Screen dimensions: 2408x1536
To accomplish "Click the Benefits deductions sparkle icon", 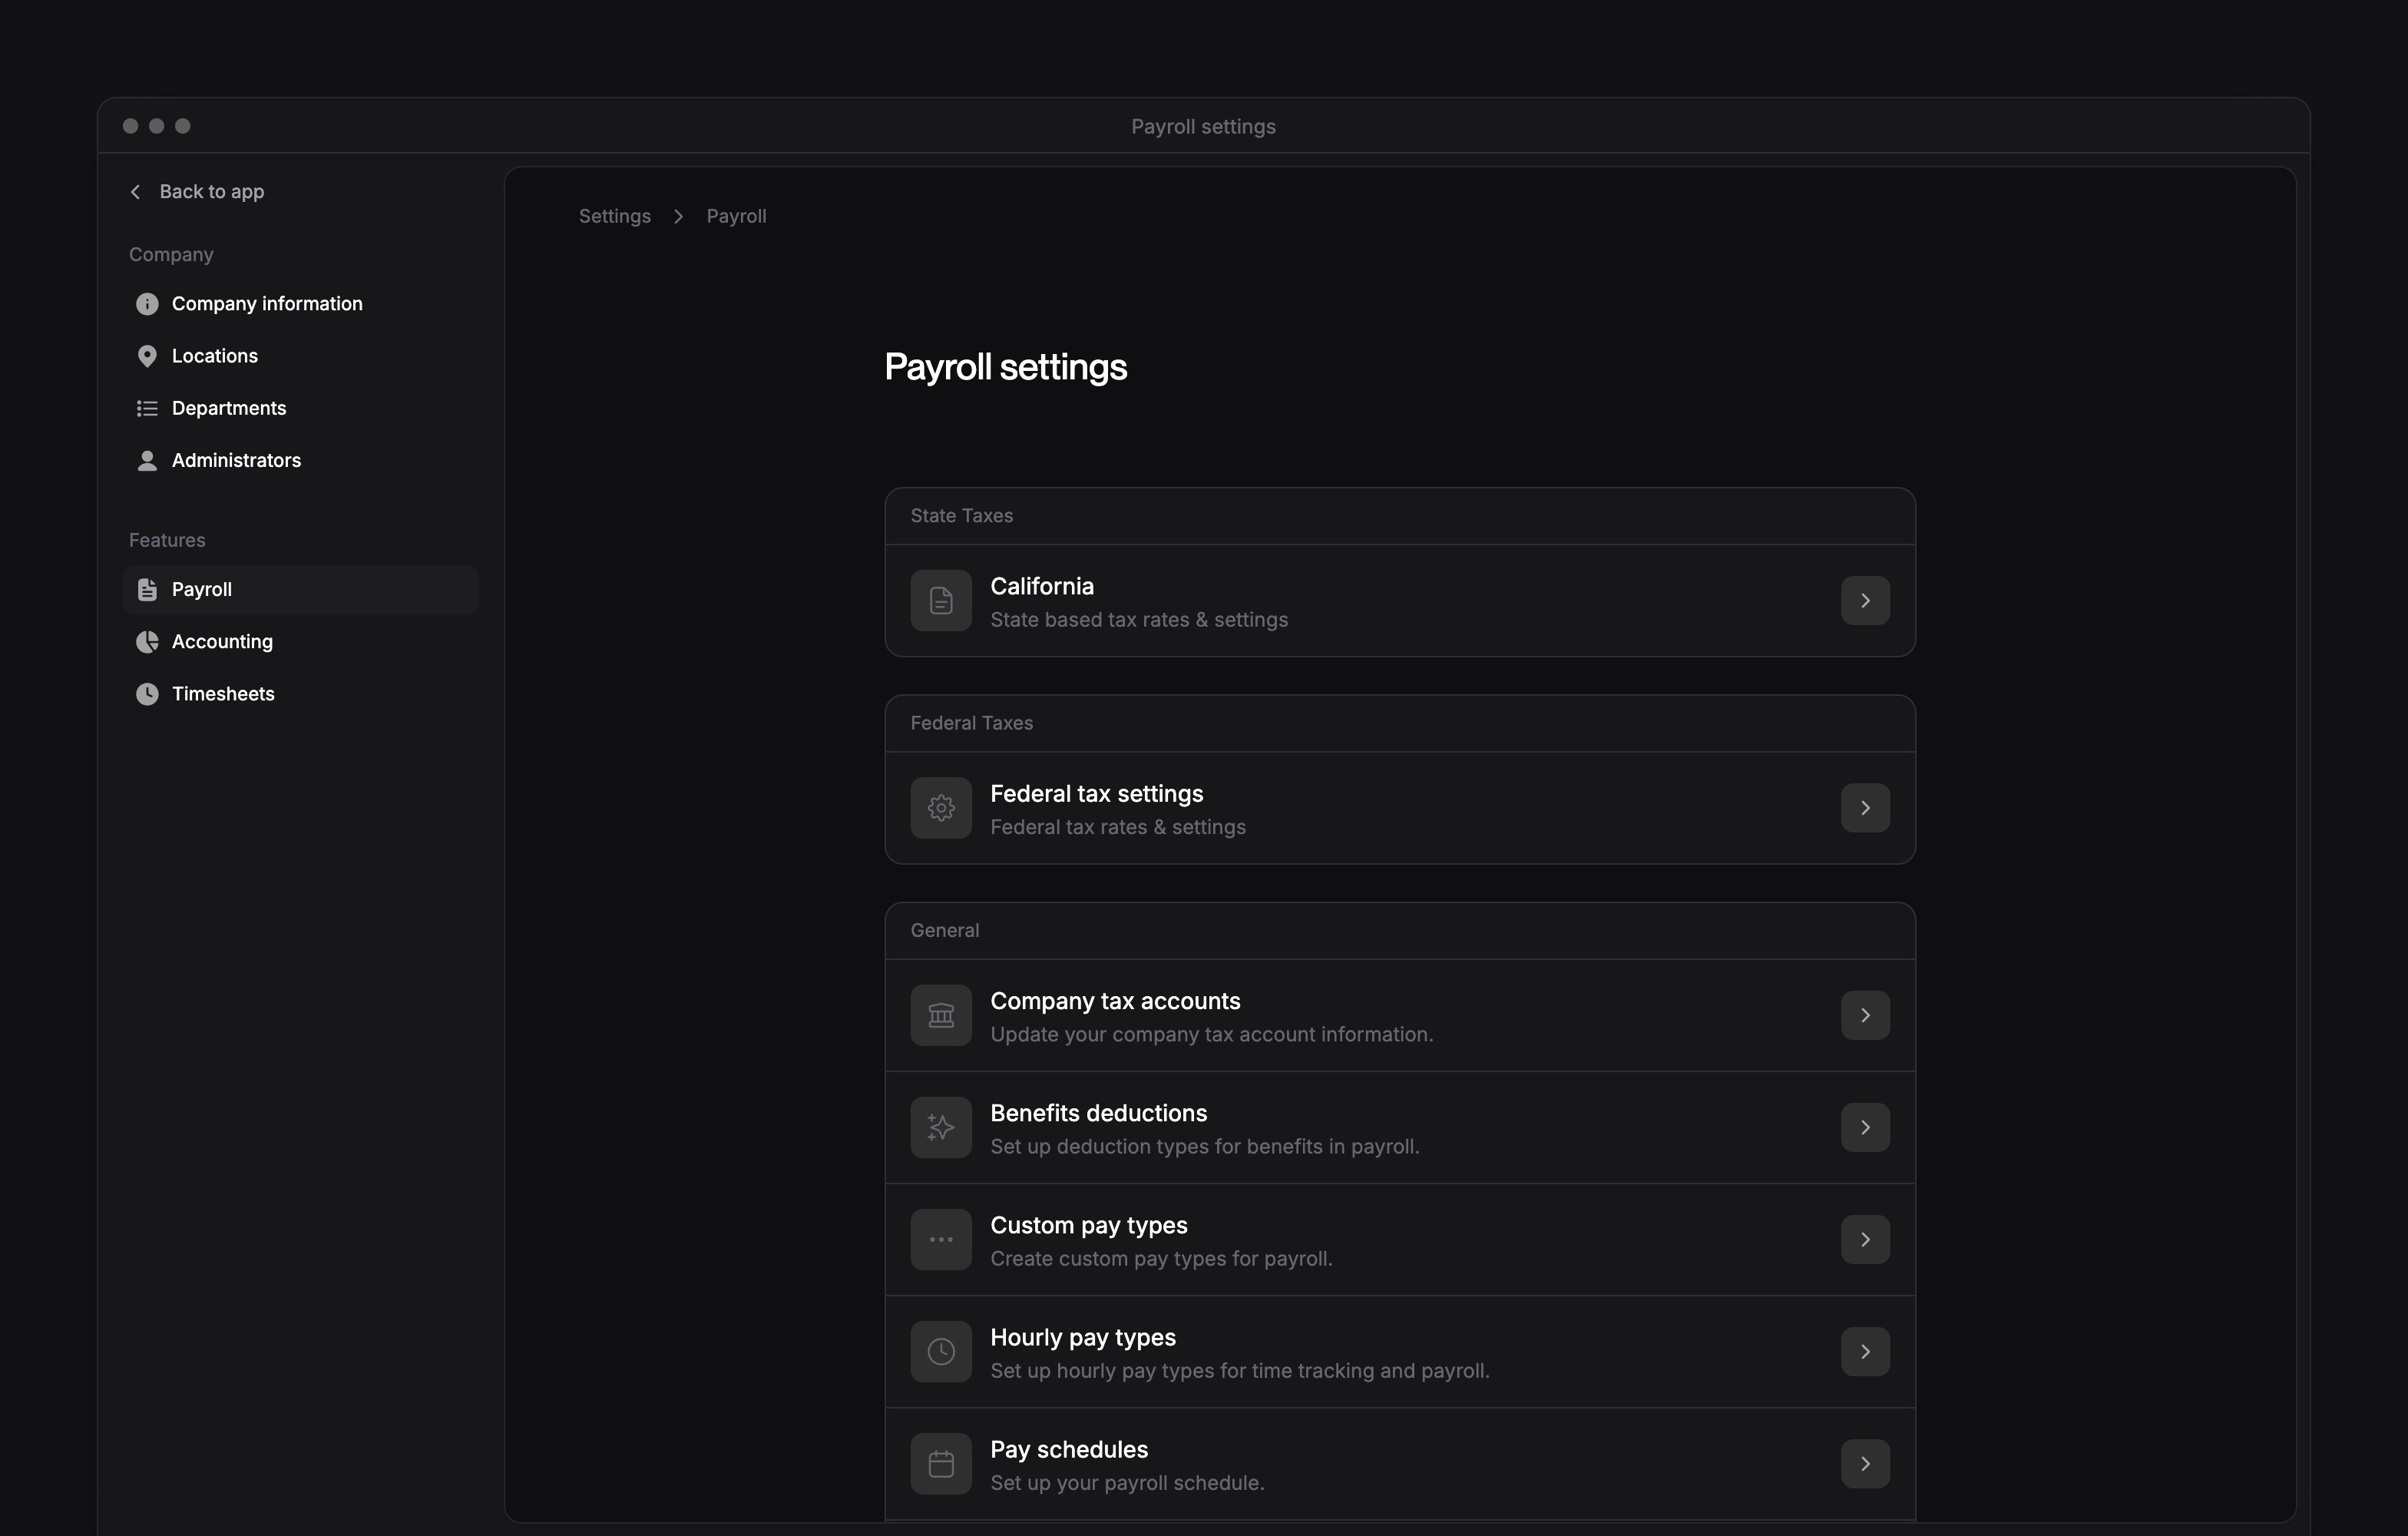I will 941,1128.
